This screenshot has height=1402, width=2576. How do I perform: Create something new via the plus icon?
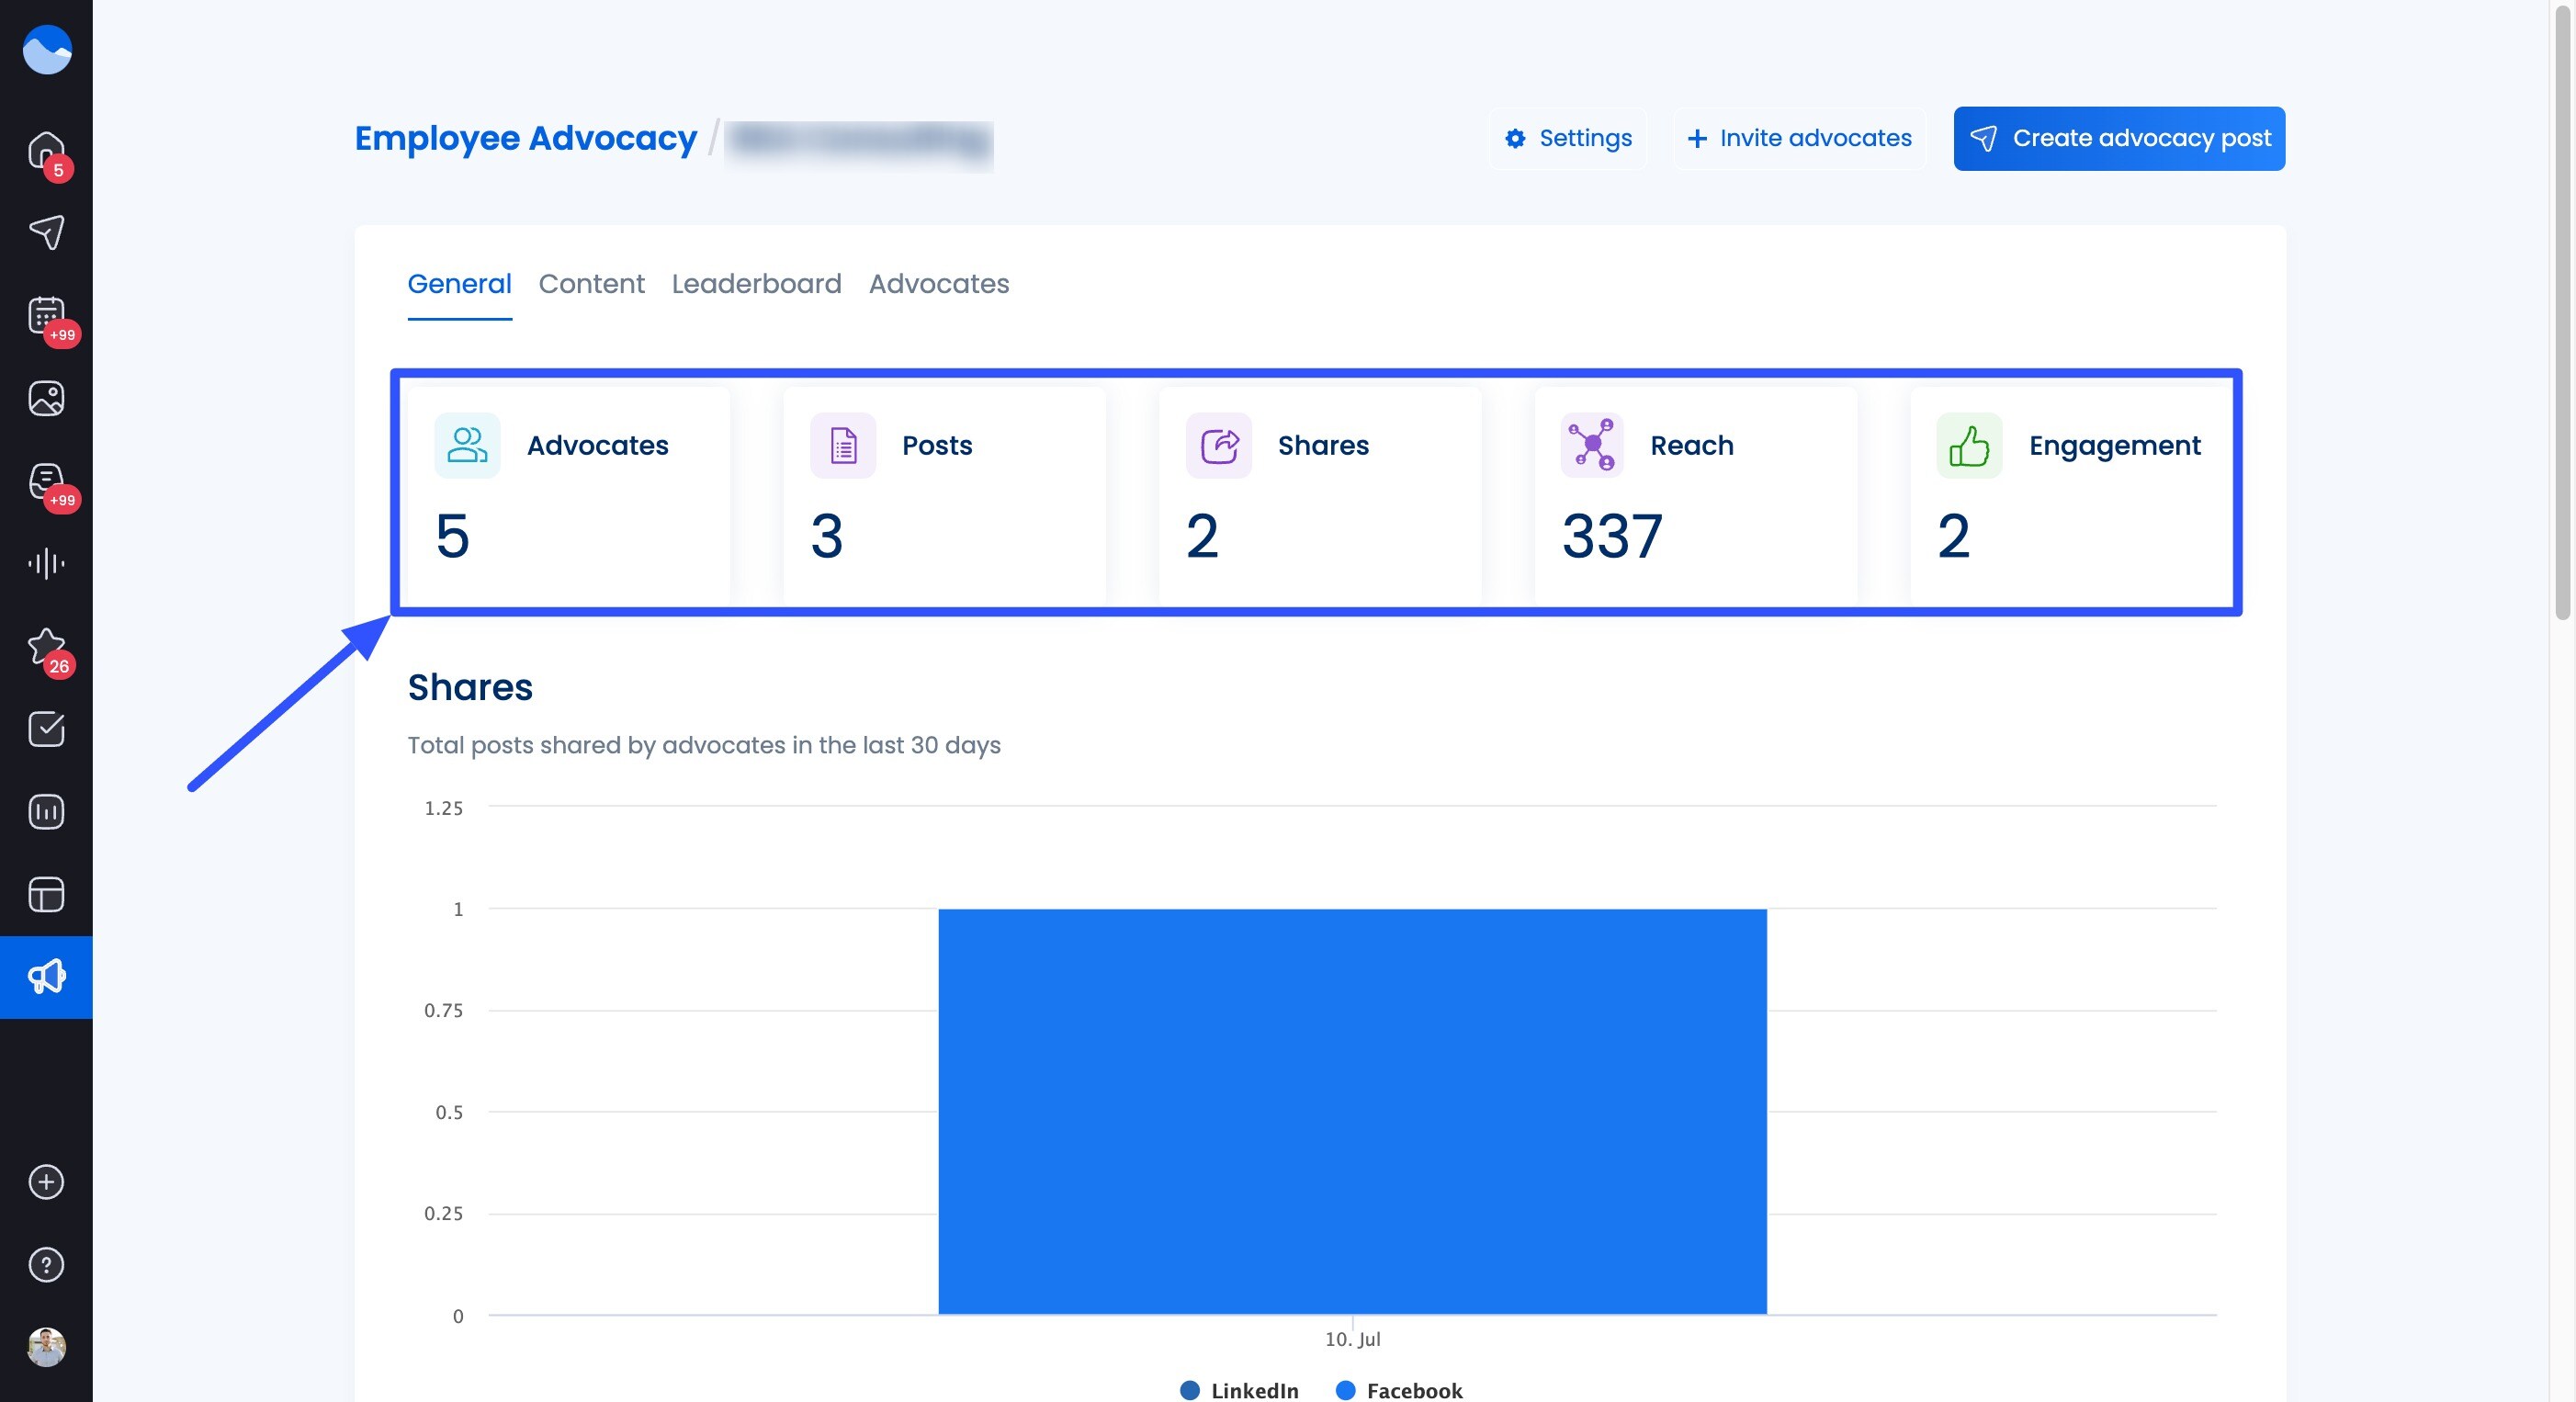(45, 1183)
